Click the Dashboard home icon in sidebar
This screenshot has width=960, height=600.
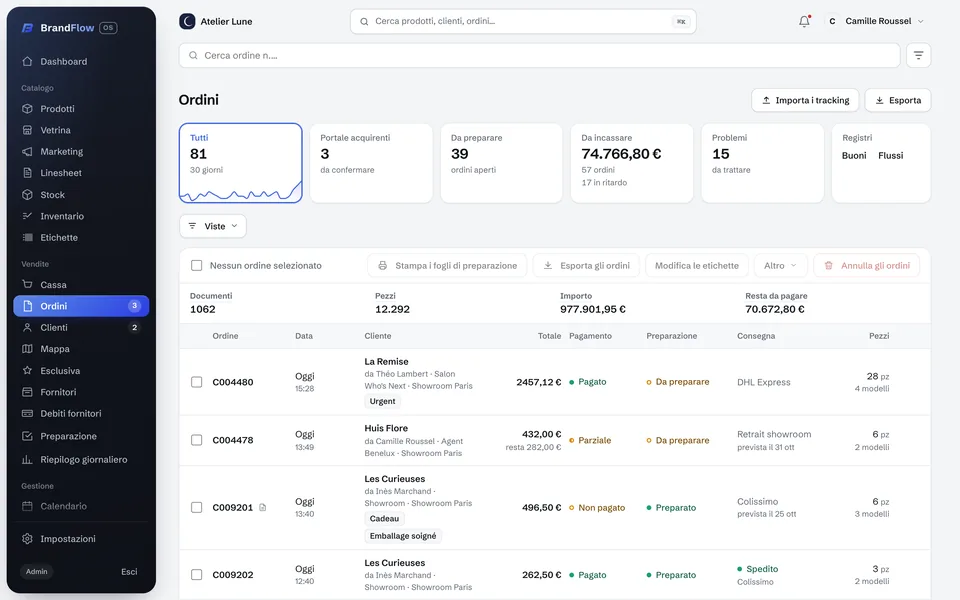pyautogui.click(x=27, y=62)
